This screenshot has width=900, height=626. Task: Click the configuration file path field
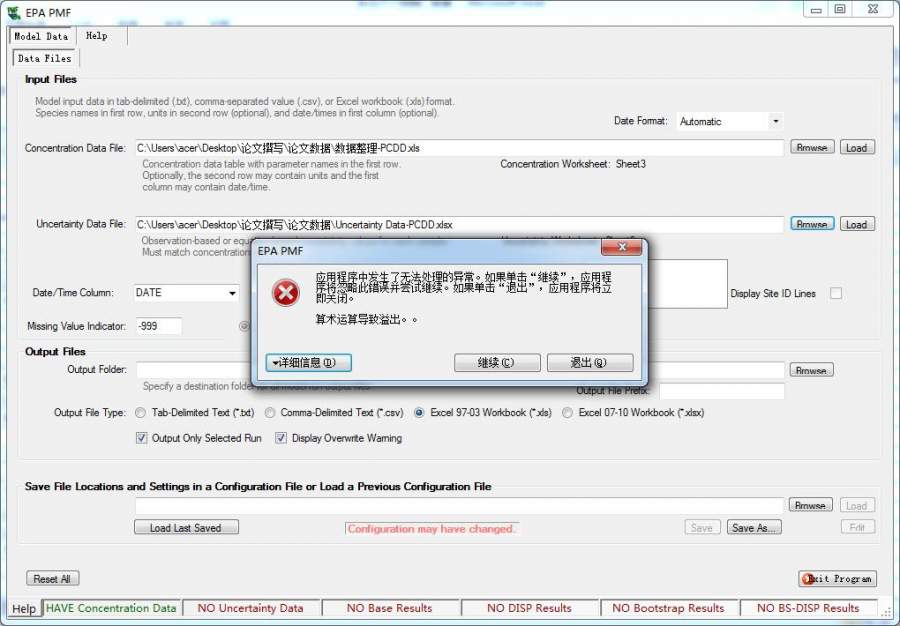(459, 506)
